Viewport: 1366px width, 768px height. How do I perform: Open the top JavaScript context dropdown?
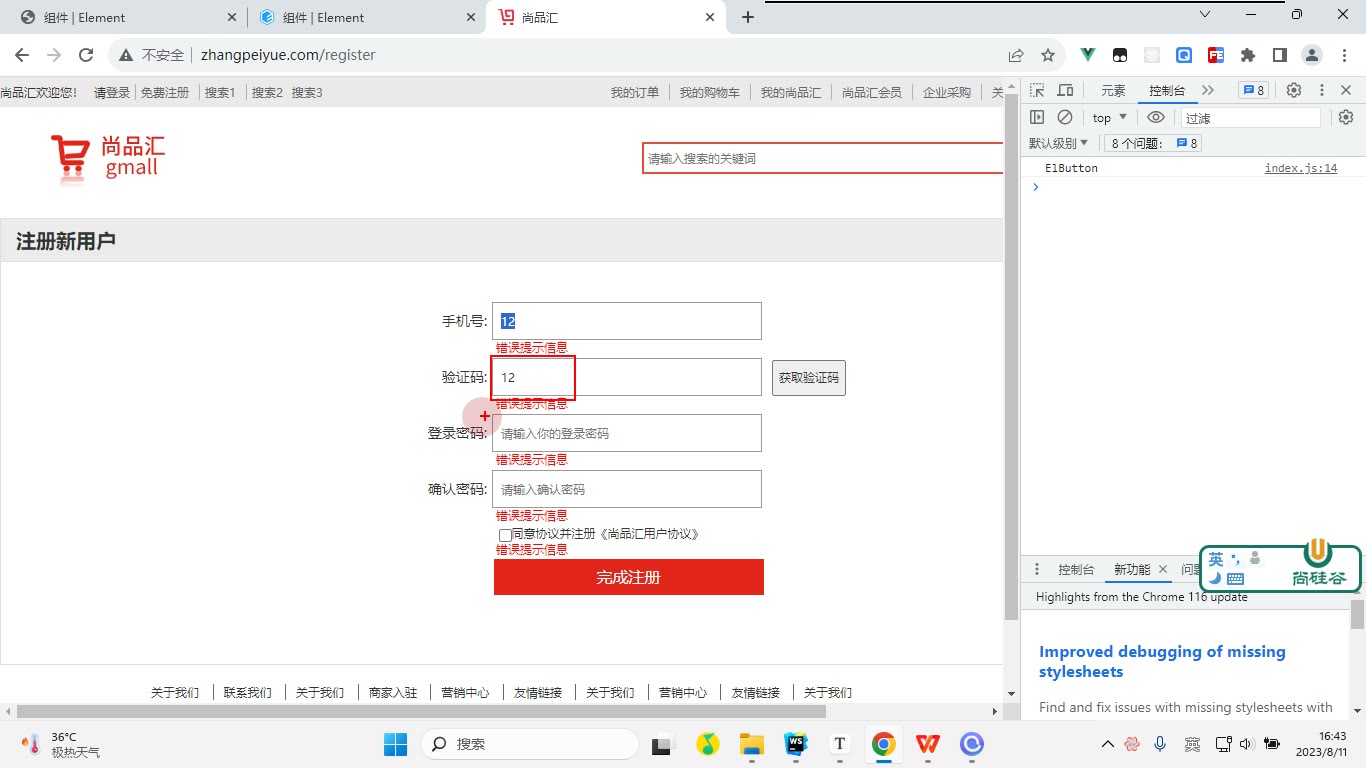[1110, 117]
